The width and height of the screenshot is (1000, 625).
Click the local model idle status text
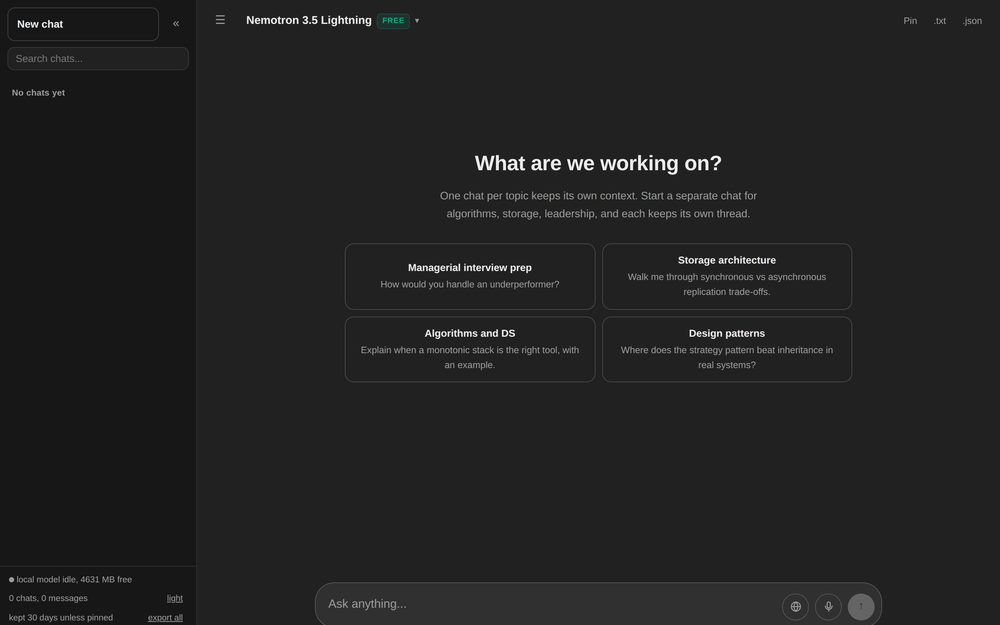74,580
